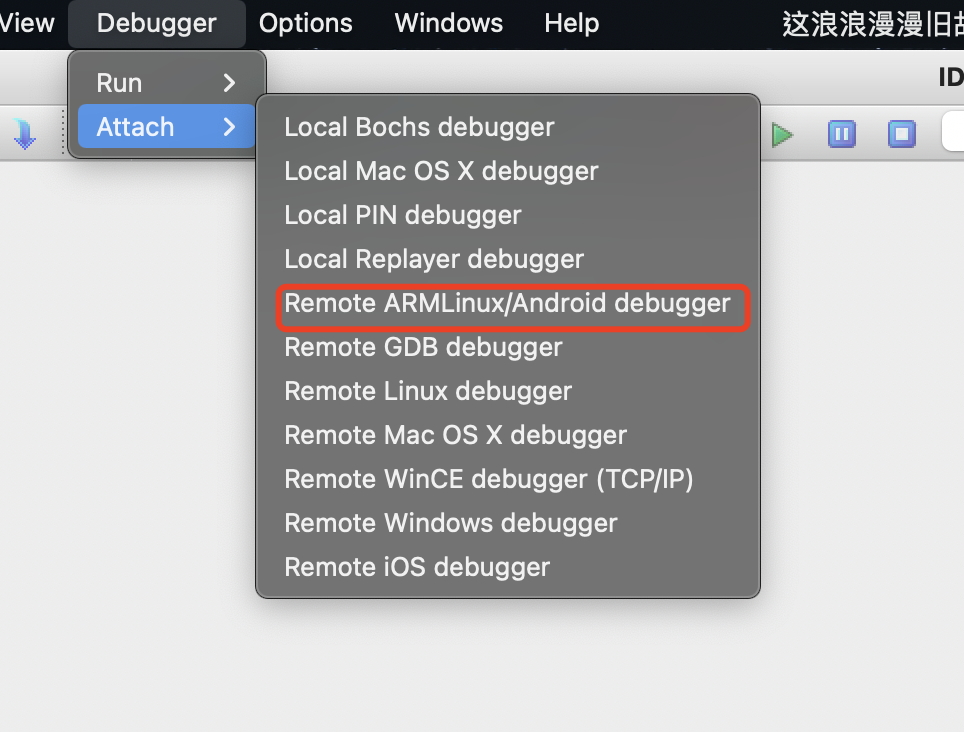The height and width of the screenshot is (732, 964).
Task: Select Remote ARMLinux/Android debugger
Action: (508, 303)
